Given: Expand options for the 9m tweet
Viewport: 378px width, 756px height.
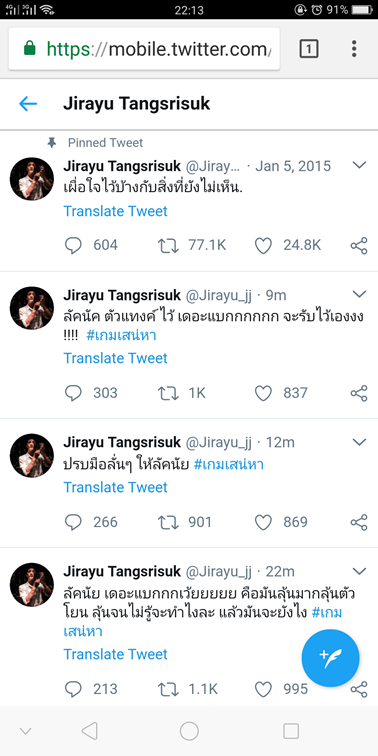Looking at the screenshot, I should point(360,294).
